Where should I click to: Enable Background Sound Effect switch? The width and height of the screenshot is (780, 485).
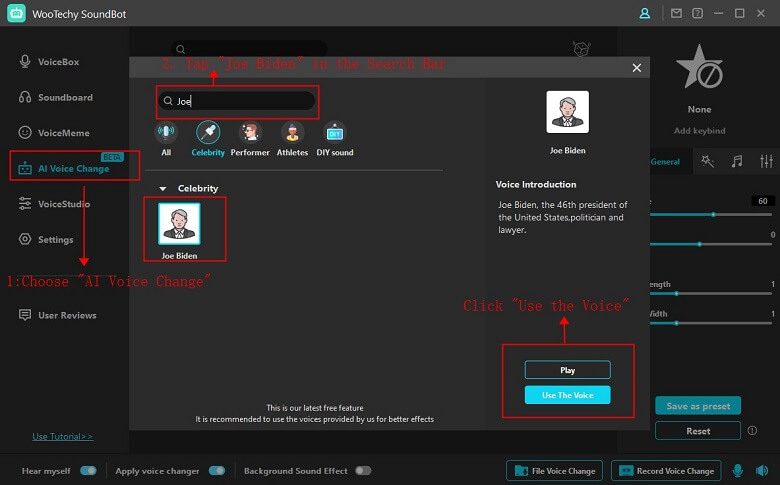click(363, 471)
